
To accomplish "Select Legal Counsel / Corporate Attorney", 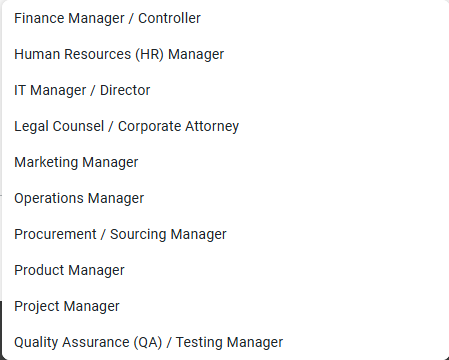I will click(x=225, y=126).
